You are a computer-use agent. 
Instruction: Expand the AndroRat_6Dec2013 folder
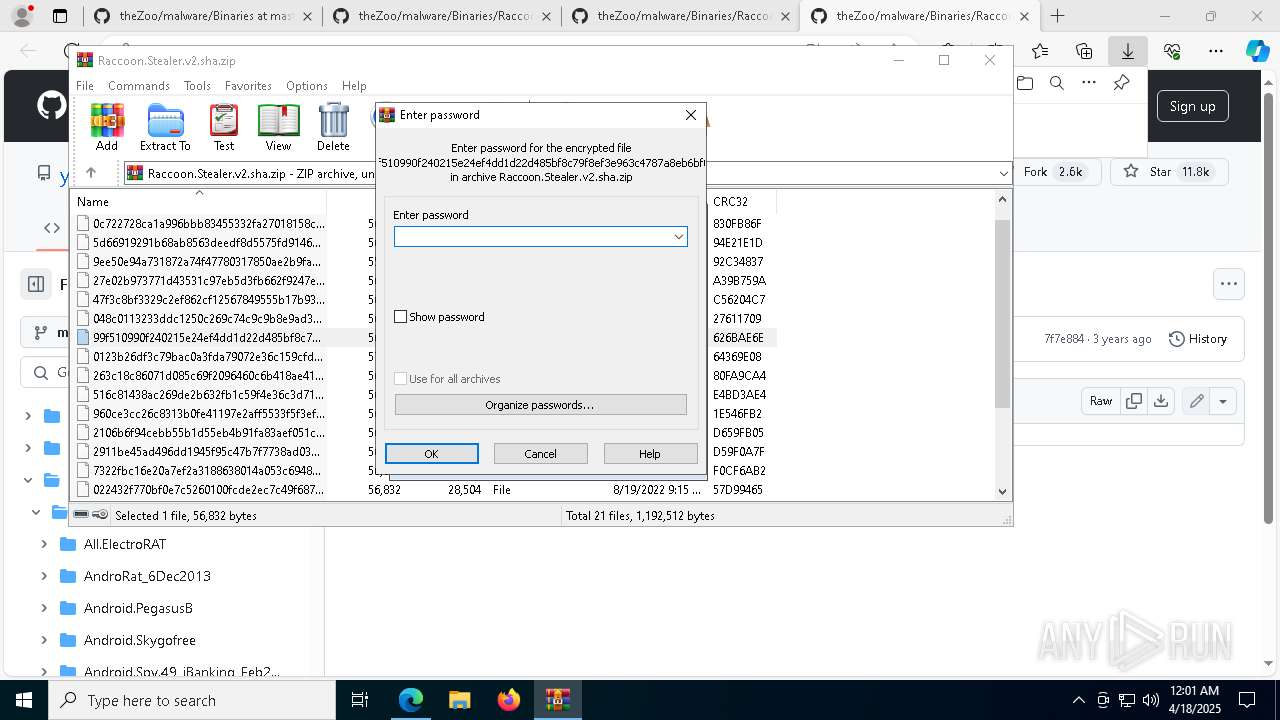click(x=44, y=576)
